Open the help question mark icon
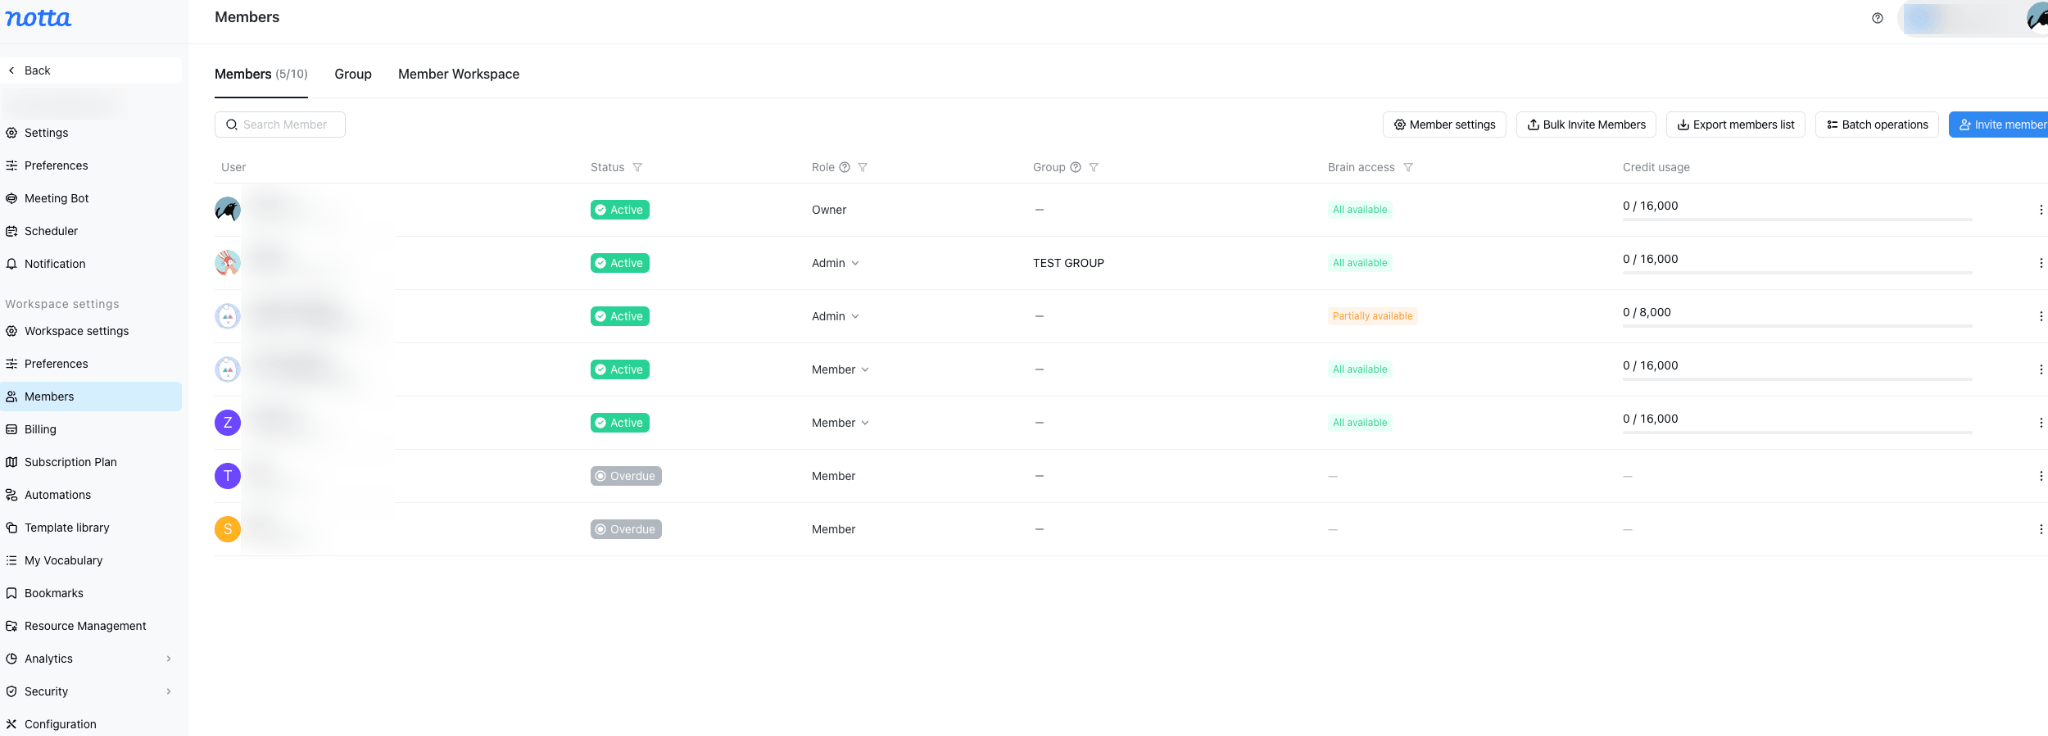 point(1877,18)
